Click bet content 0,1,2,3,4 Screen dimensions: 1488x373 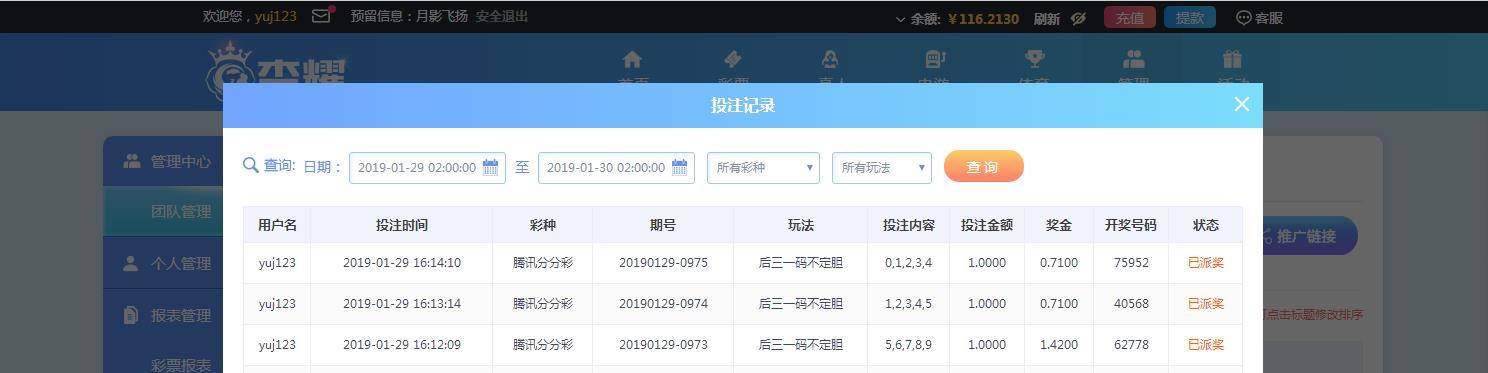coord(909,263)
